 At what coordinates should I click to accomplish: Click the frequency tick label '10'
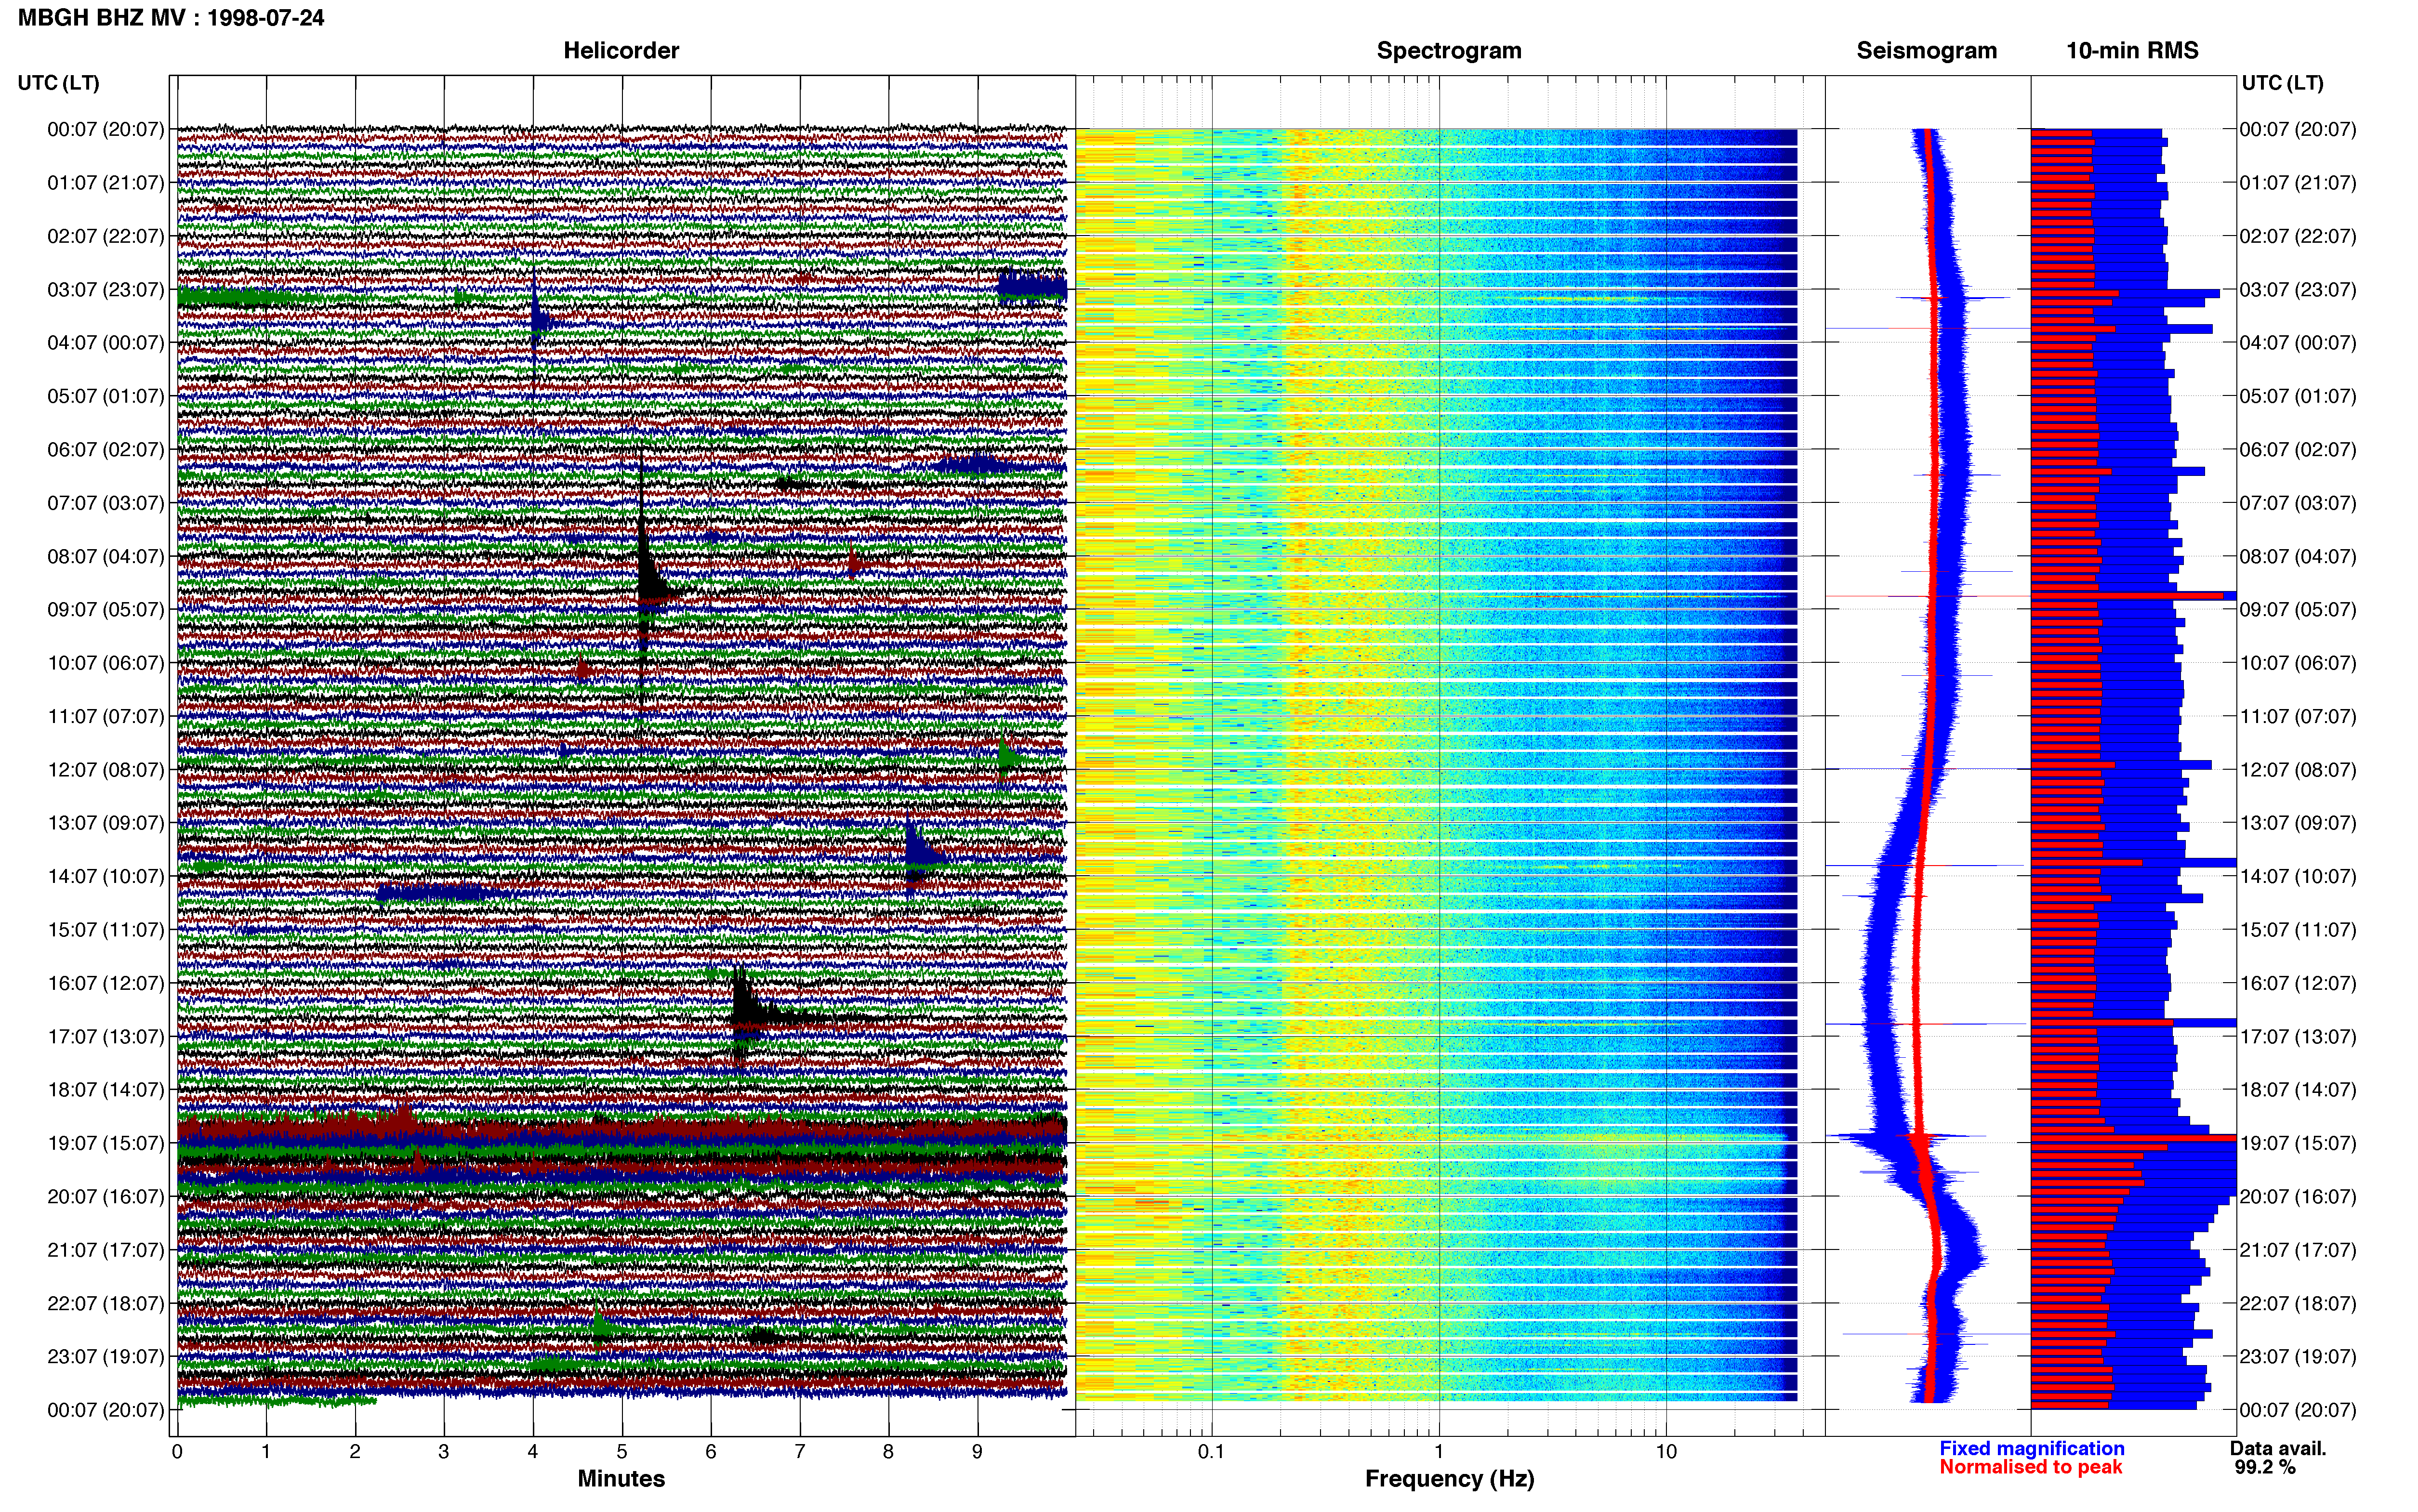coord(1666,1451)
